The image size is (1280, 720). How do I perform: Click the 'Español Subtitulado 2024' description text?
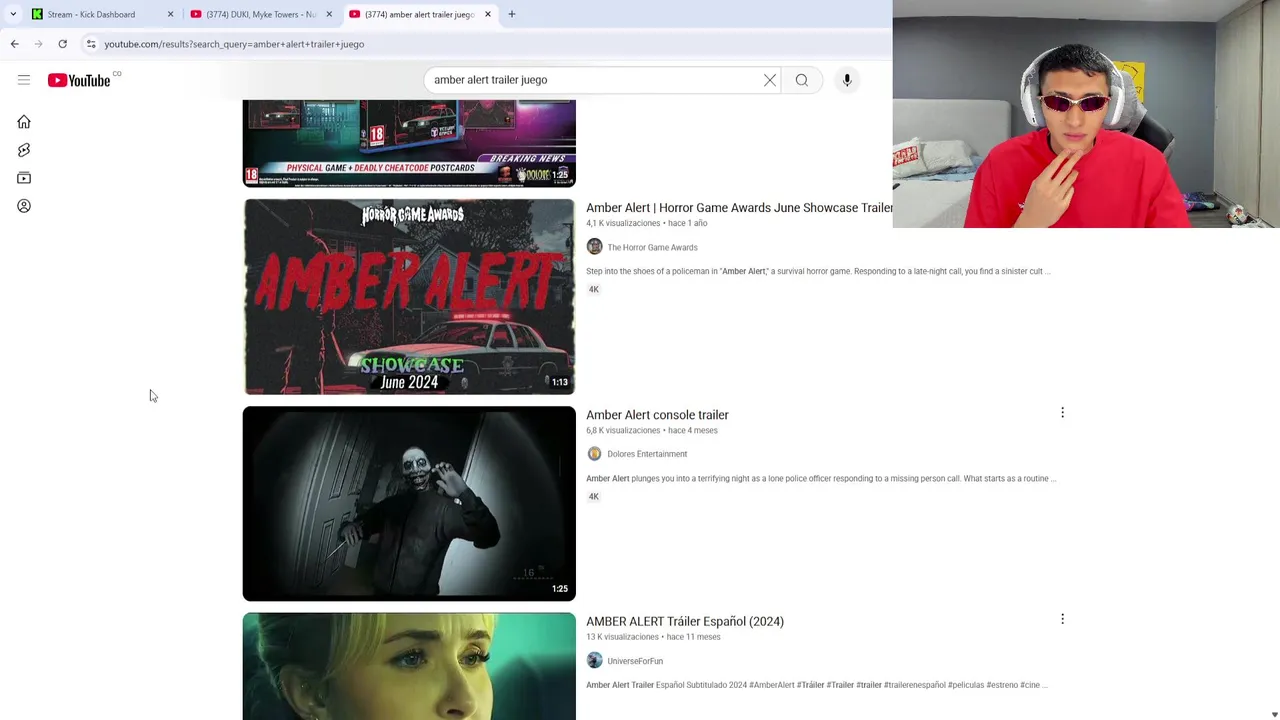[817, 685]
